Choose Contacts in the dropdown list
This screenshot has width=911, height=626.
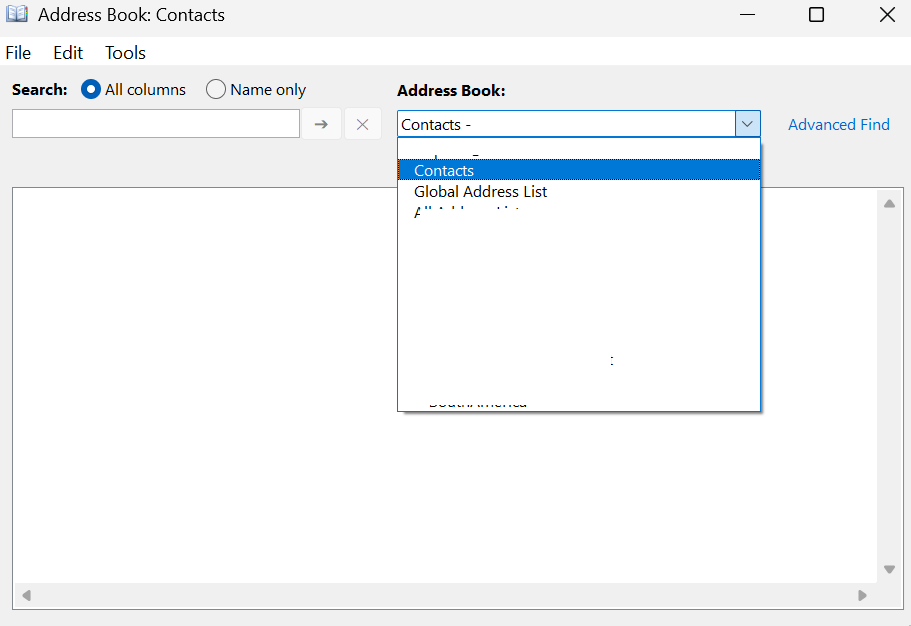pos(579,170)
